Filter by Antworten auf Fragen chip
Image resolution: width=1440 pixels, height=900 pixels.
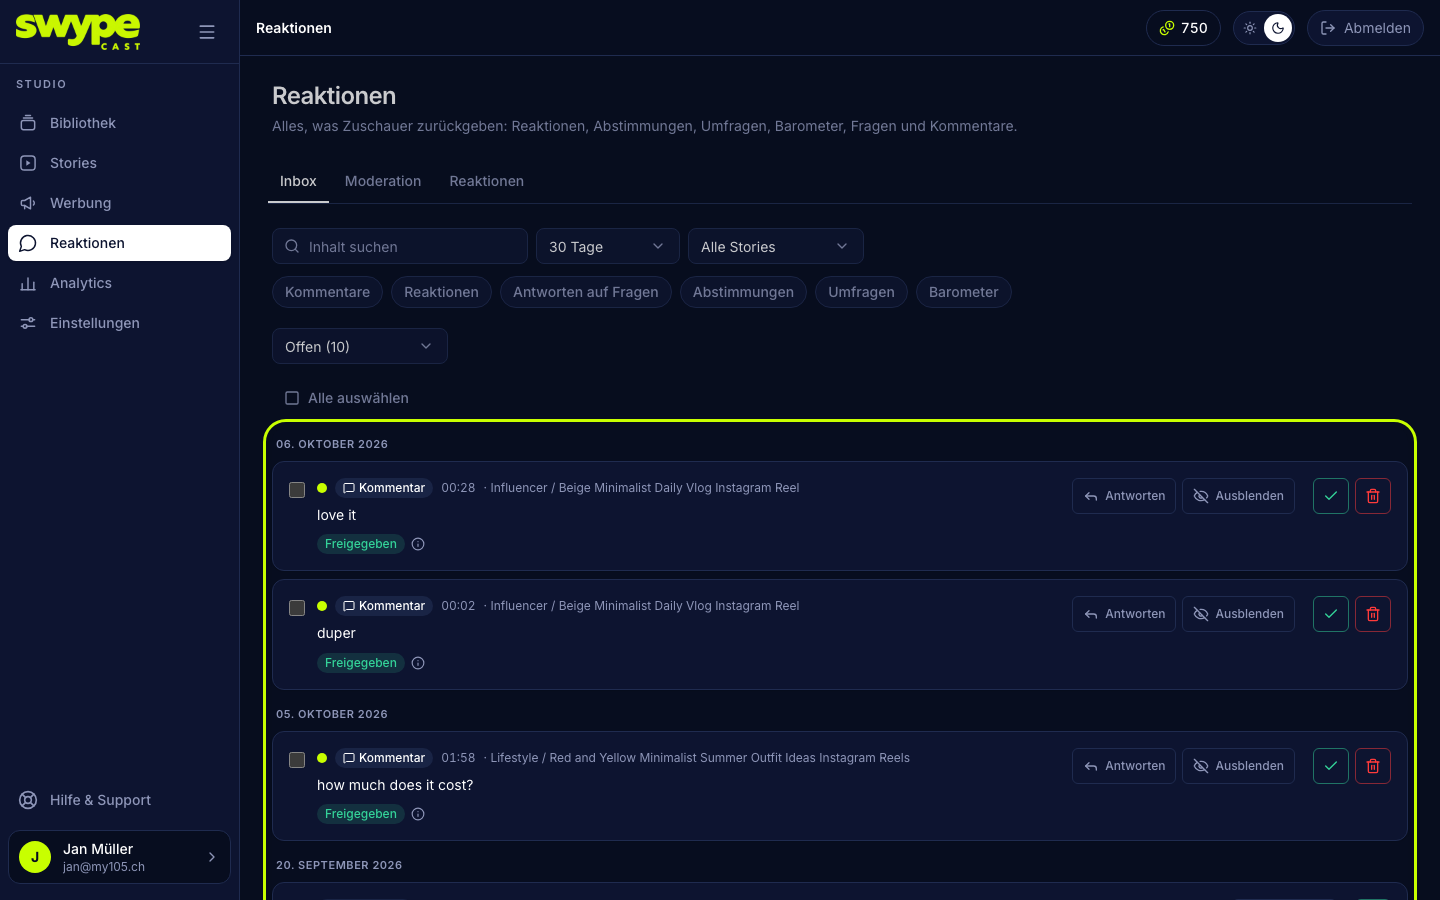click(586, 292)
